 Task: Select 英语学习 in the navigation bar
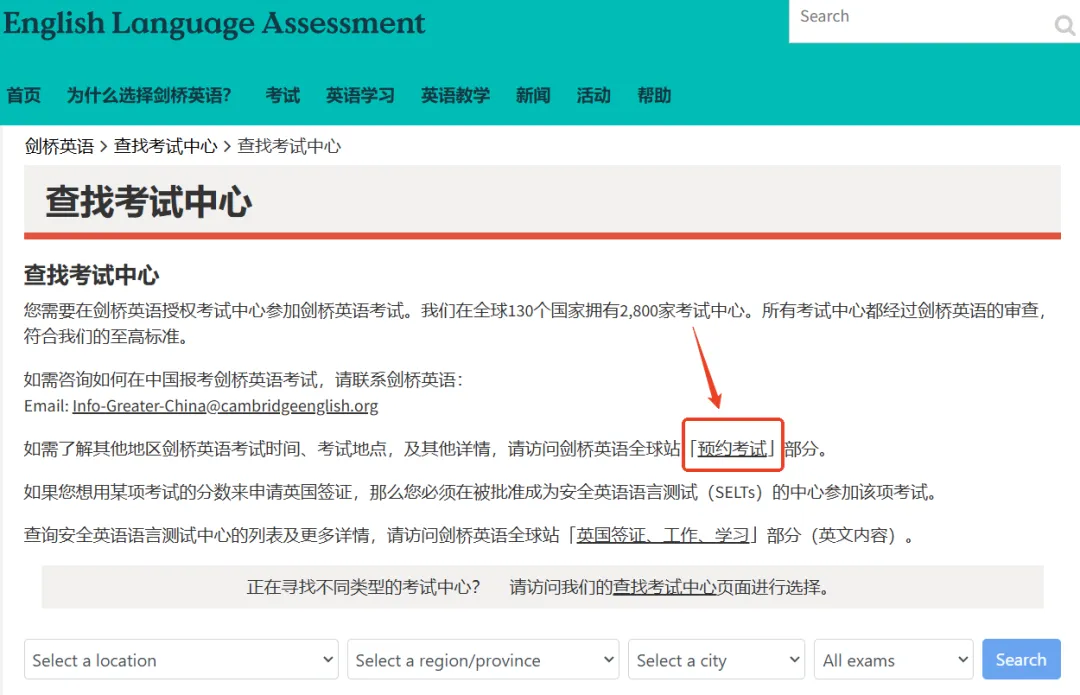point(360,95)
